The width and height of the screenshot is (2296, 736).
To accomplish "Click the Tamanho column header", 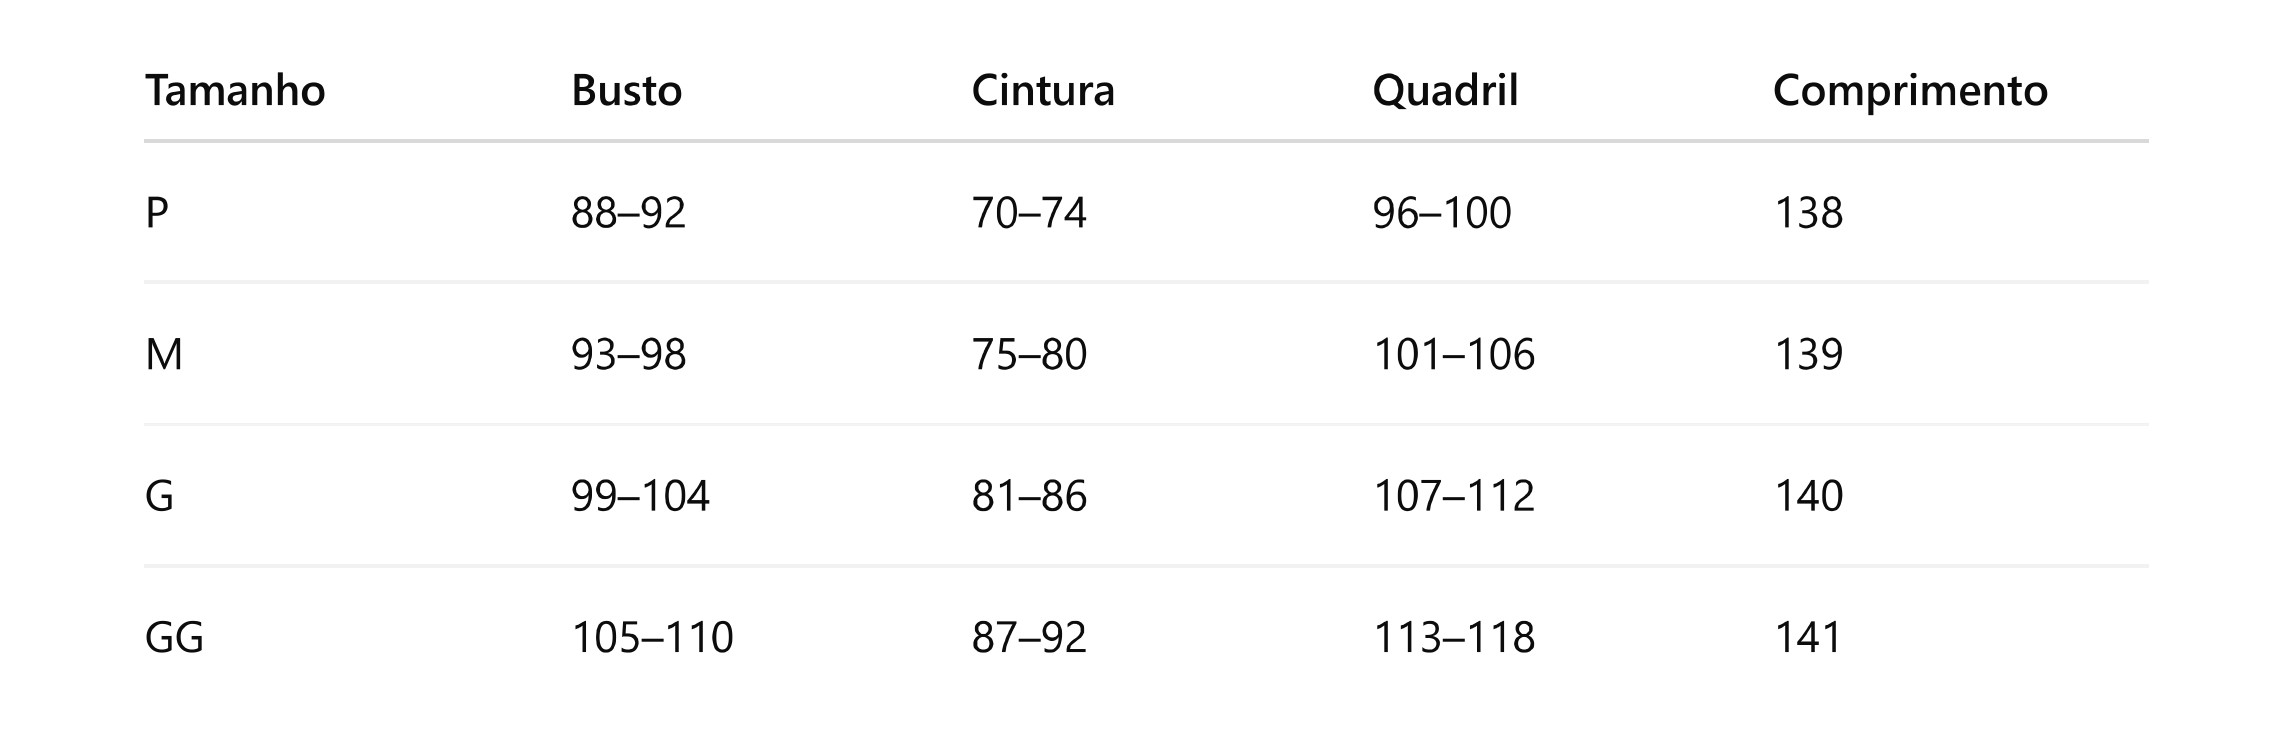I will (235, 91).
